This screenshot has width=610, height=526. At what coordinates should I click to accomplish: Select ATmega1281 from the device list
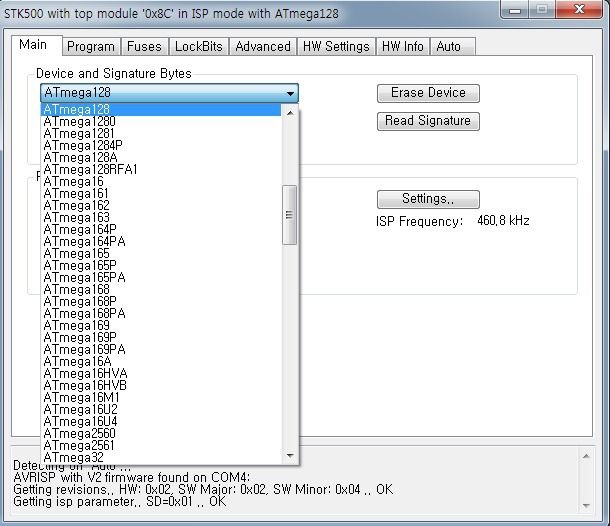161,133
